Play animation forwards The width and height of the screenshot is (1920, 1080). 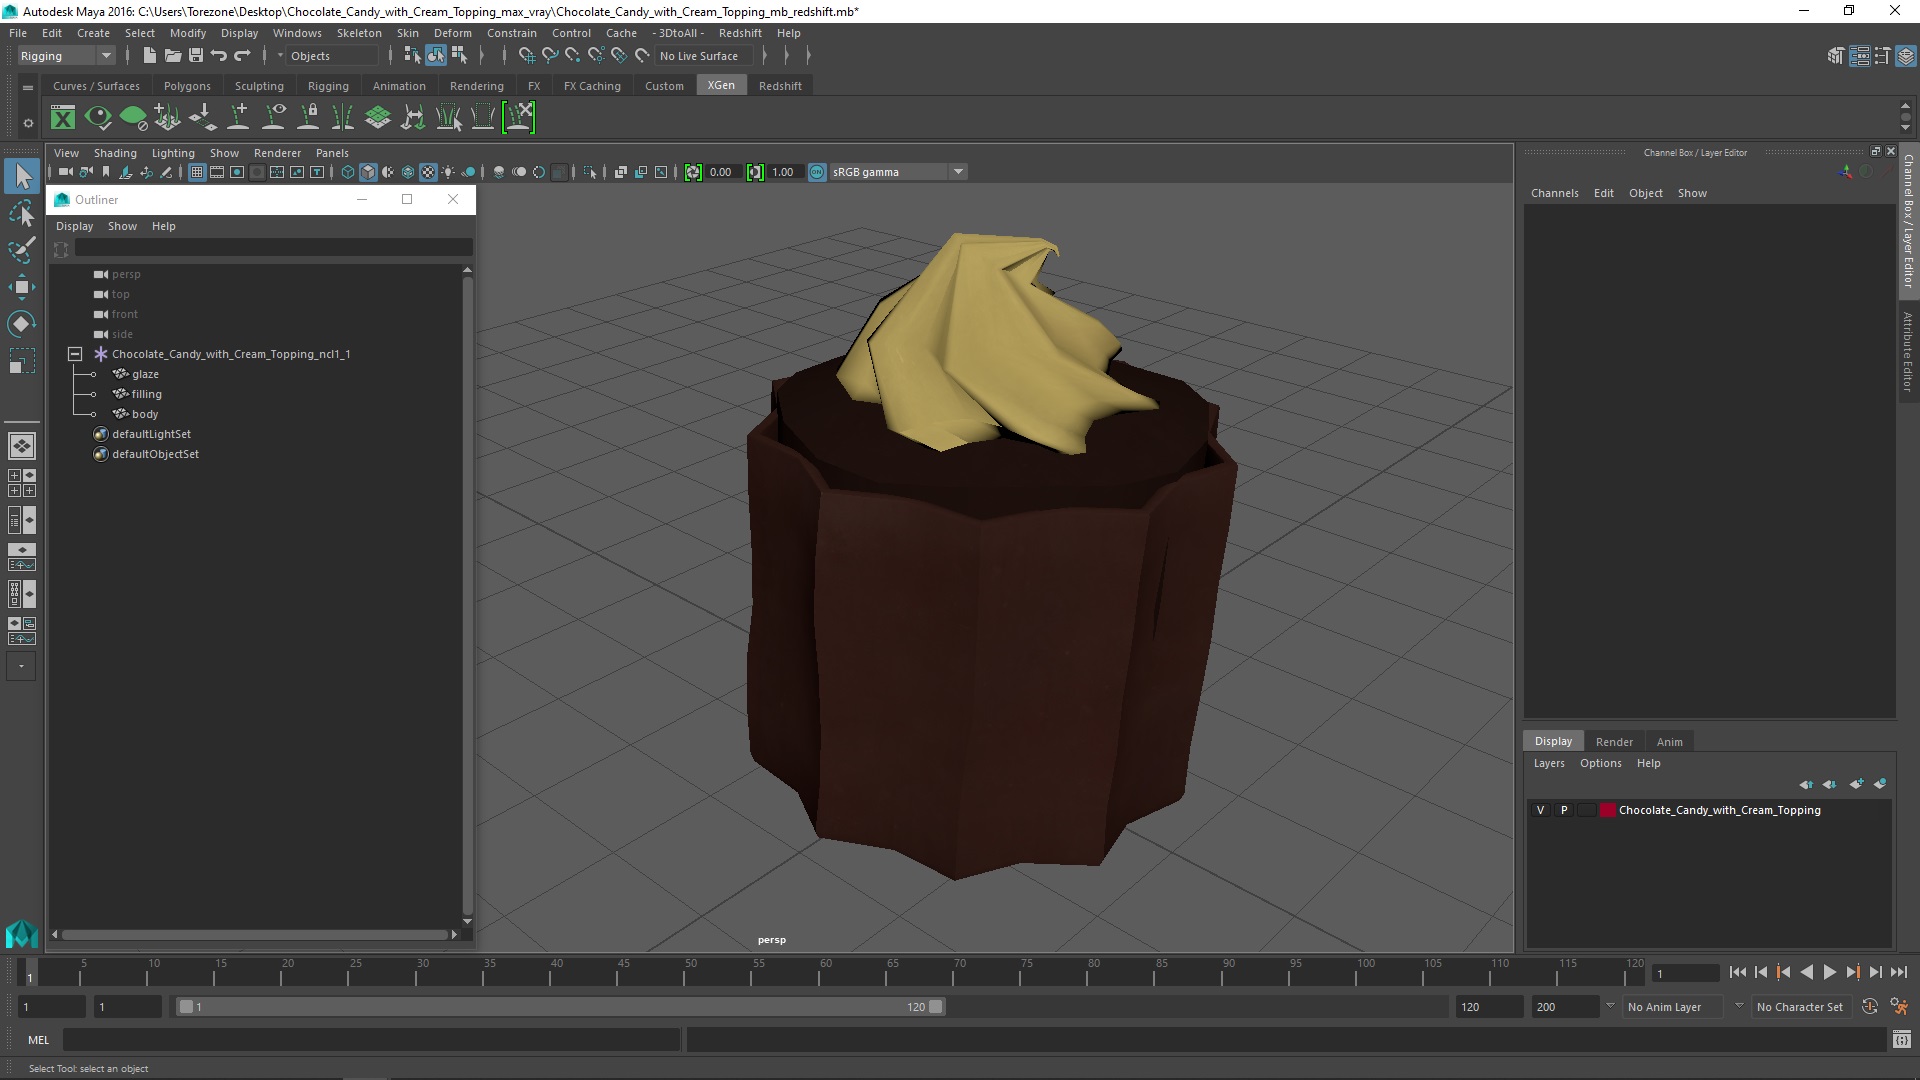point(1829,972)
